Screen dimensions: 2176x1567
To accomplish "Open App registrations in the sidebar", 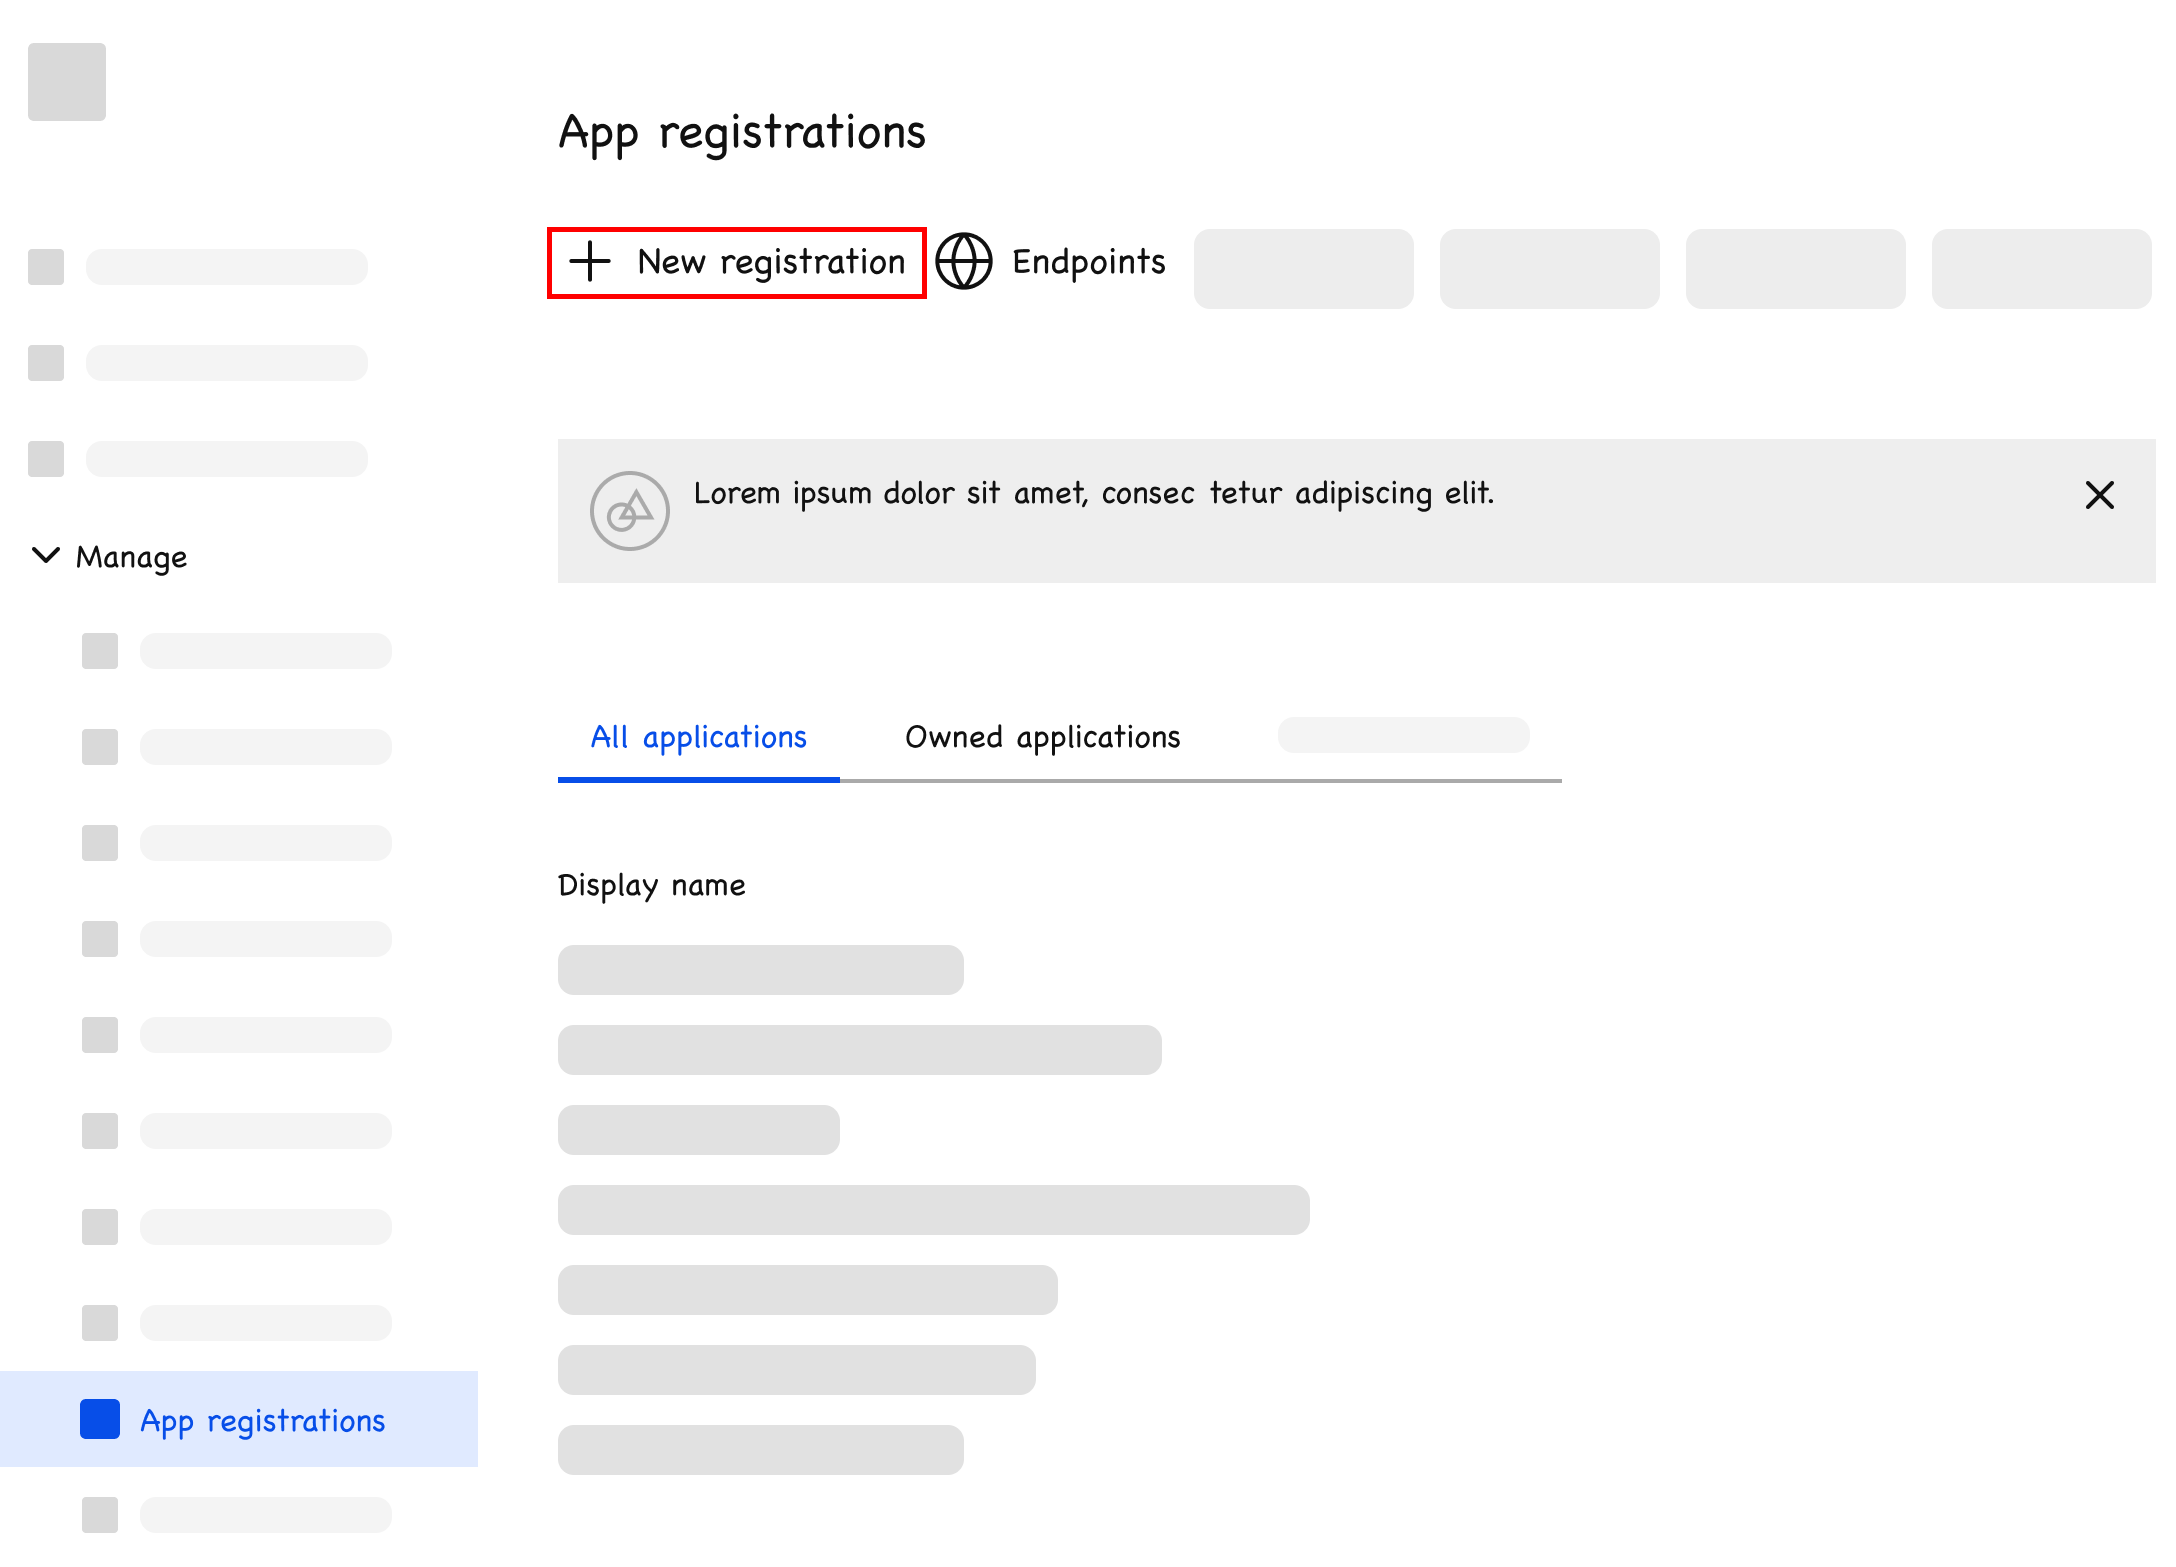I will (262, 1421).
